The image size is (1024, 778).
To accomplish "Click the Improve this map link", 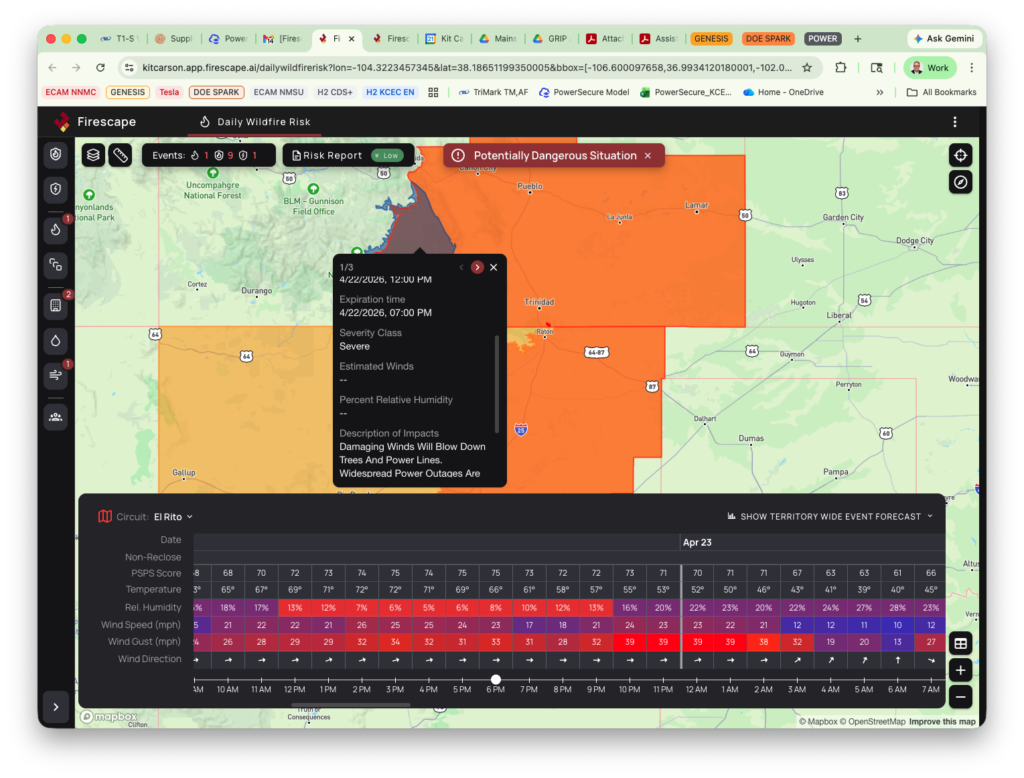I will coord(943,722).
